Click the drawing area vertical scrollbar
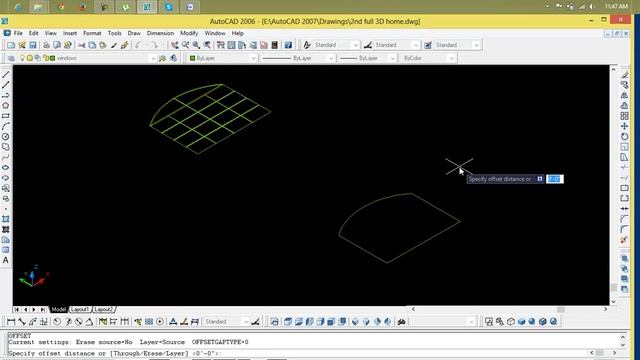 coord(613,186)
